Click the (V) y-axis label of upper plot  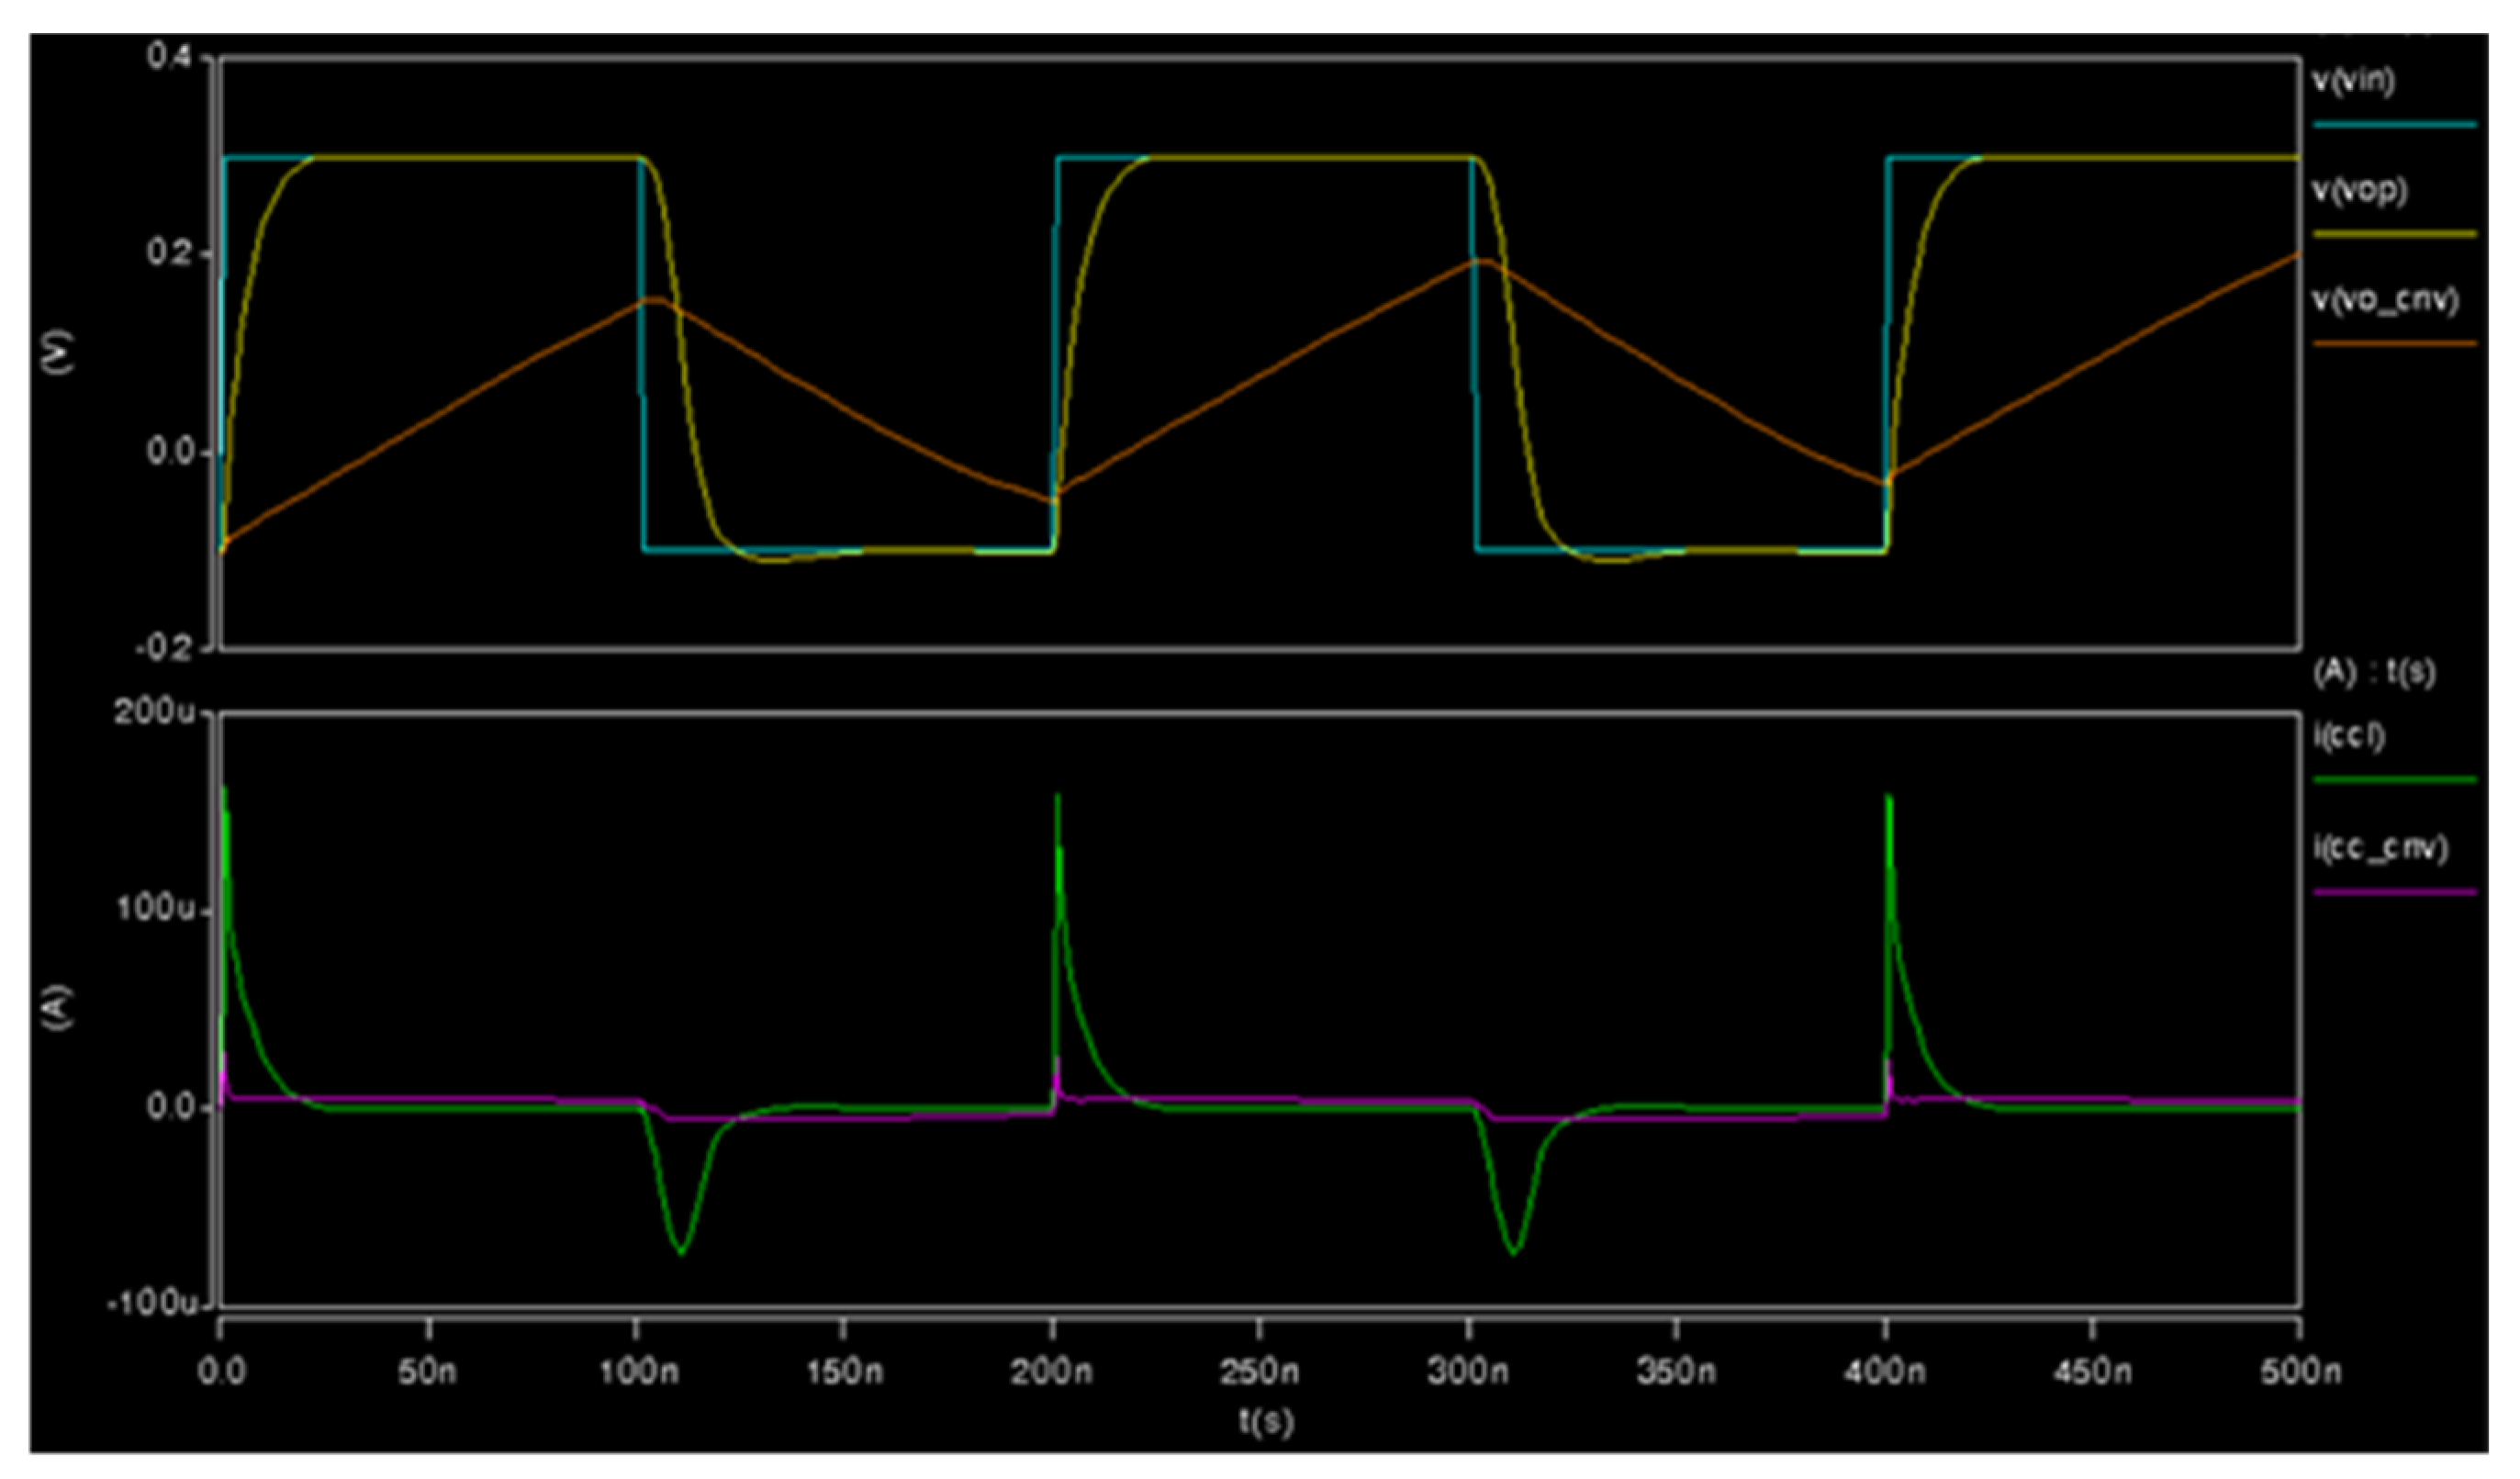pyautogui.click(x=60, y=353)
